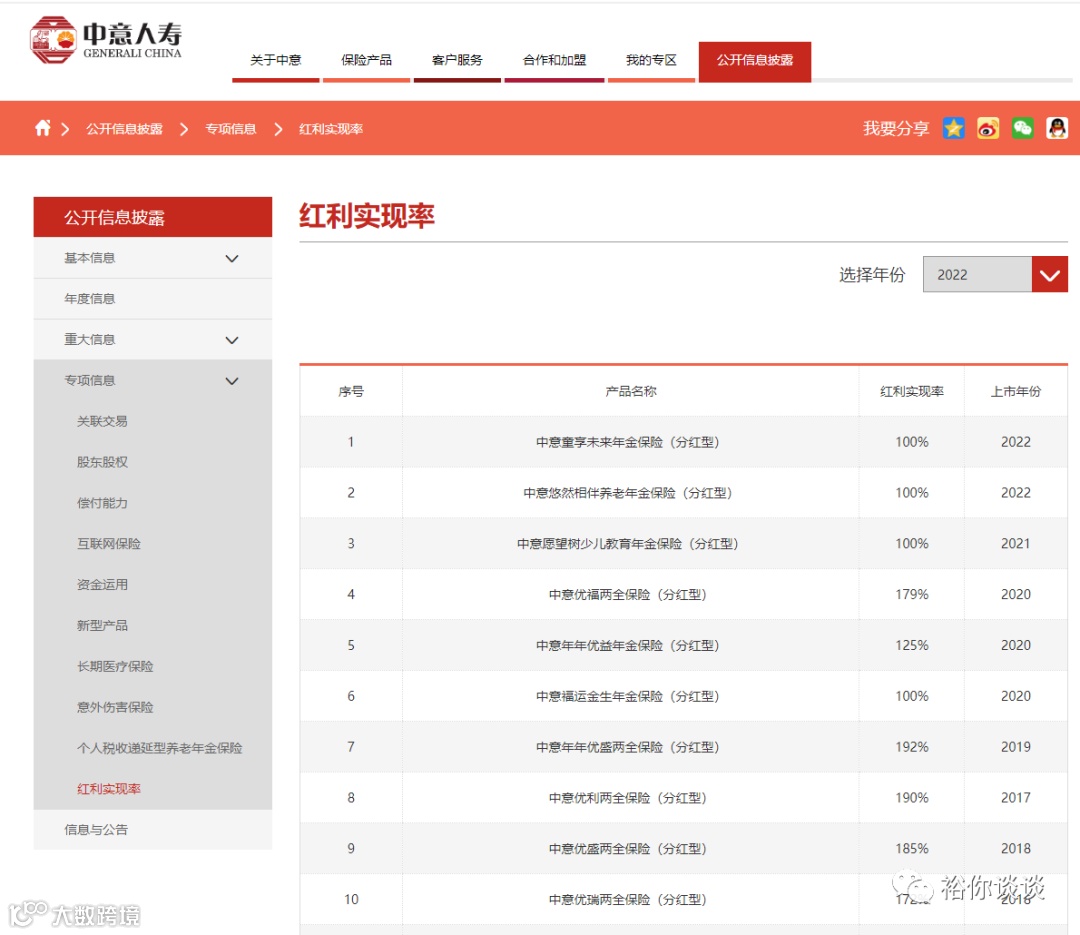Select 中意福运金生年金保险（分红型） row
The image size is (1080, 935).
683,696
